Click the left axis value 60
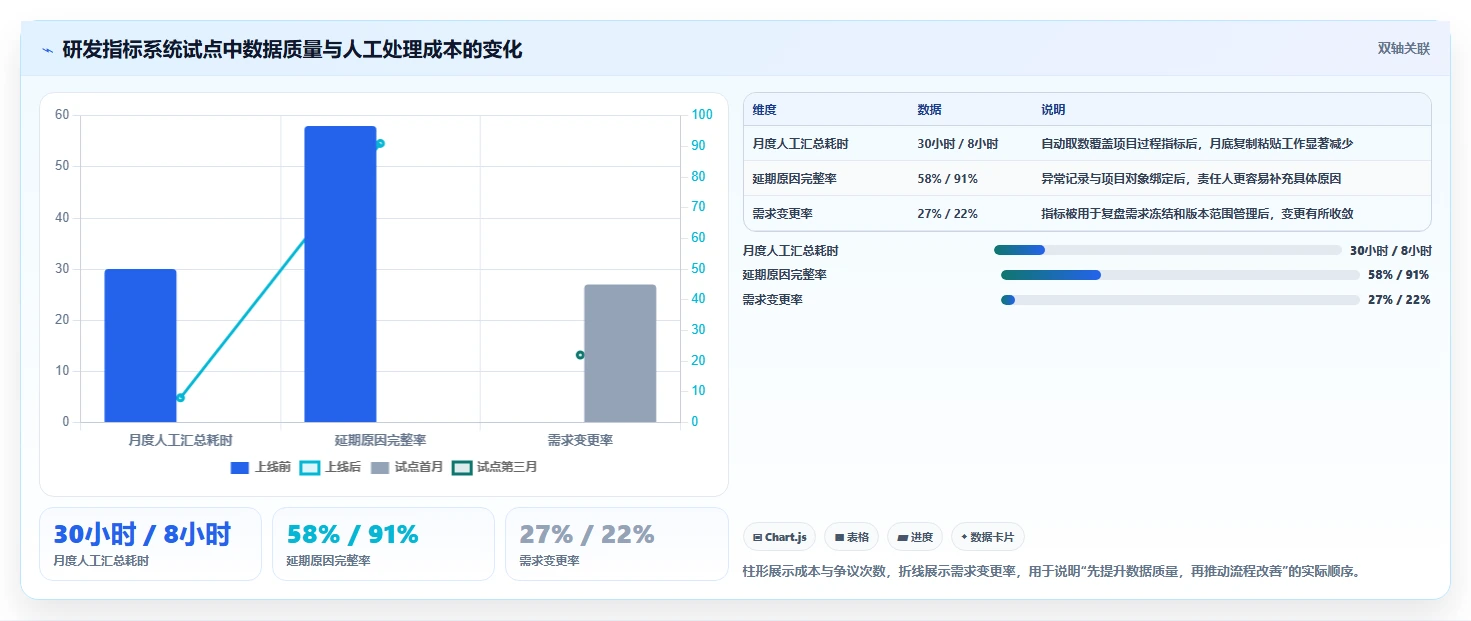Image resolution: width=1471 pixels, height=621 pixels. [62, 115]
